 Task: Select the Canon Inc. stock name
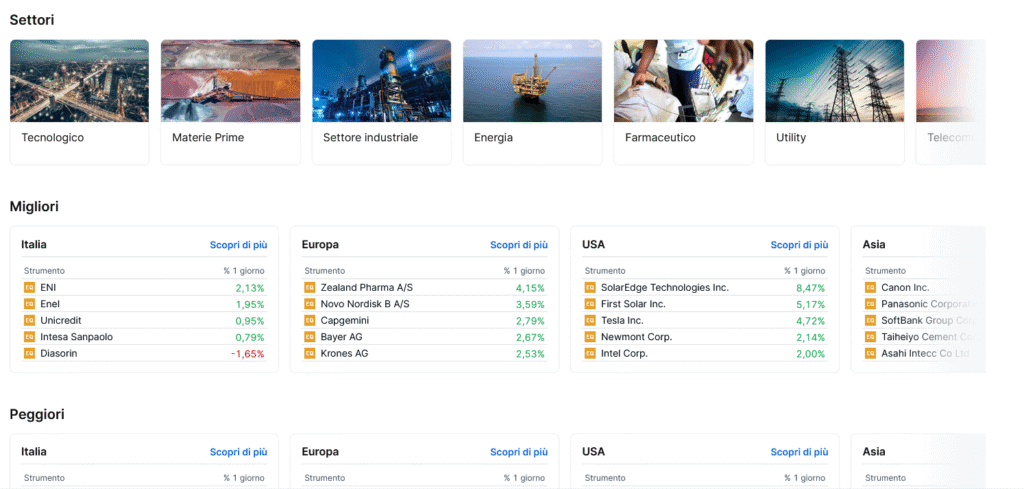click(905, 287)
